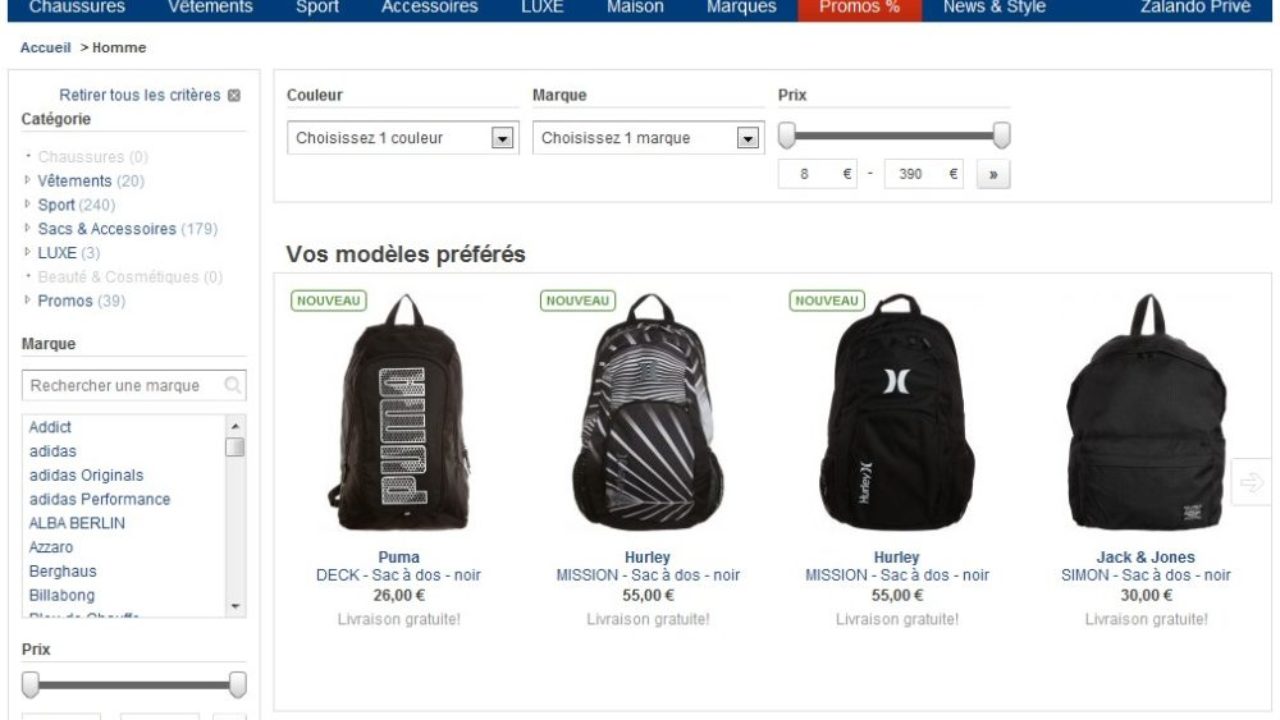Click the price range apply arrows button
This screenshot has height=720, width=1280.
click(993, 174)
